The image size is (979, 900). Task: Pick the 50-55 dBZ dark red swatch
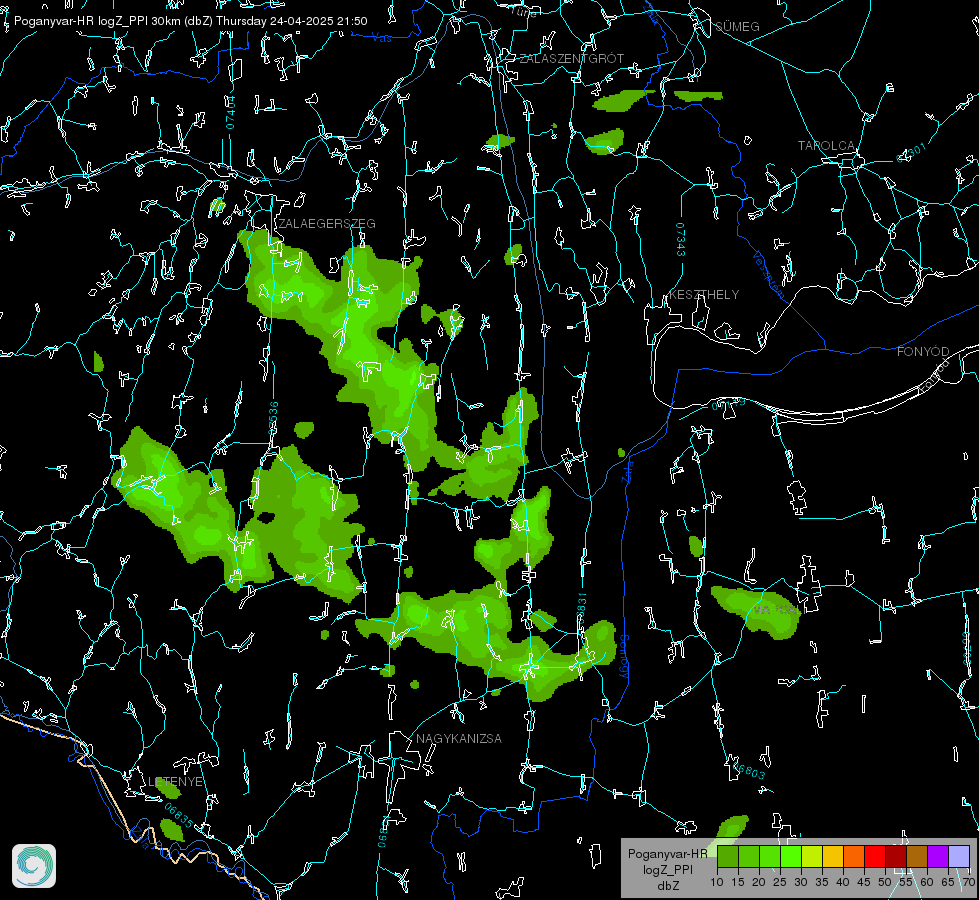pyautogui.click(x=895, y=857)
